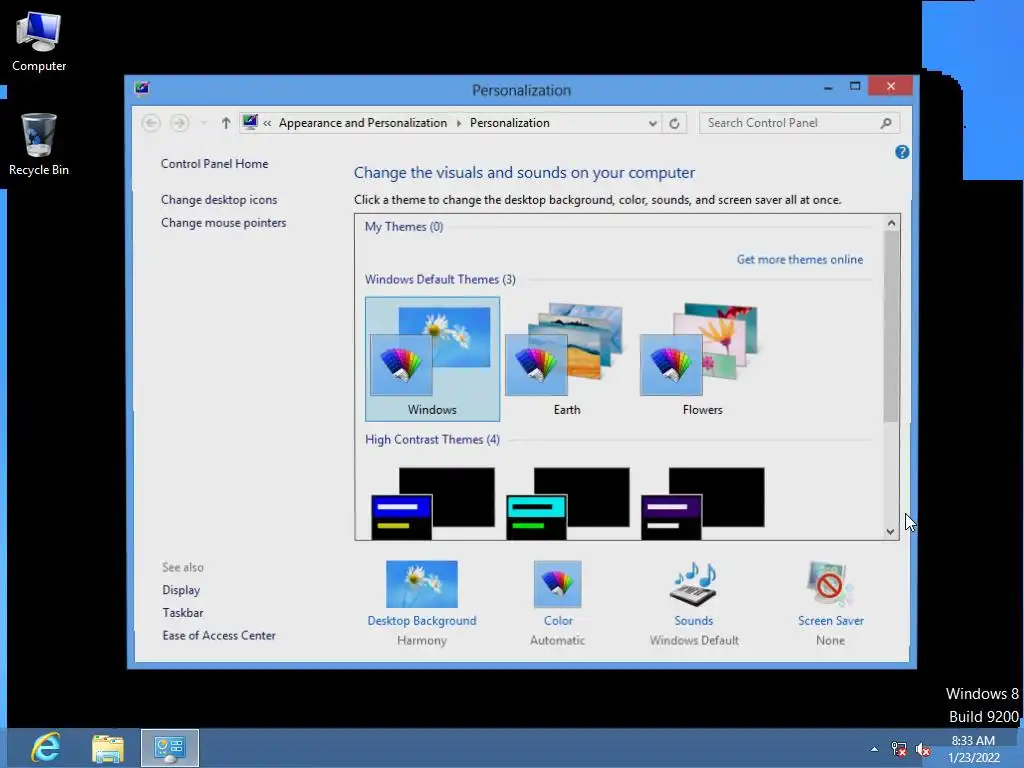The image size is (1024, 768).
Task: Click Windows Default Themes (3) heading
Action: tap(440, 280)
